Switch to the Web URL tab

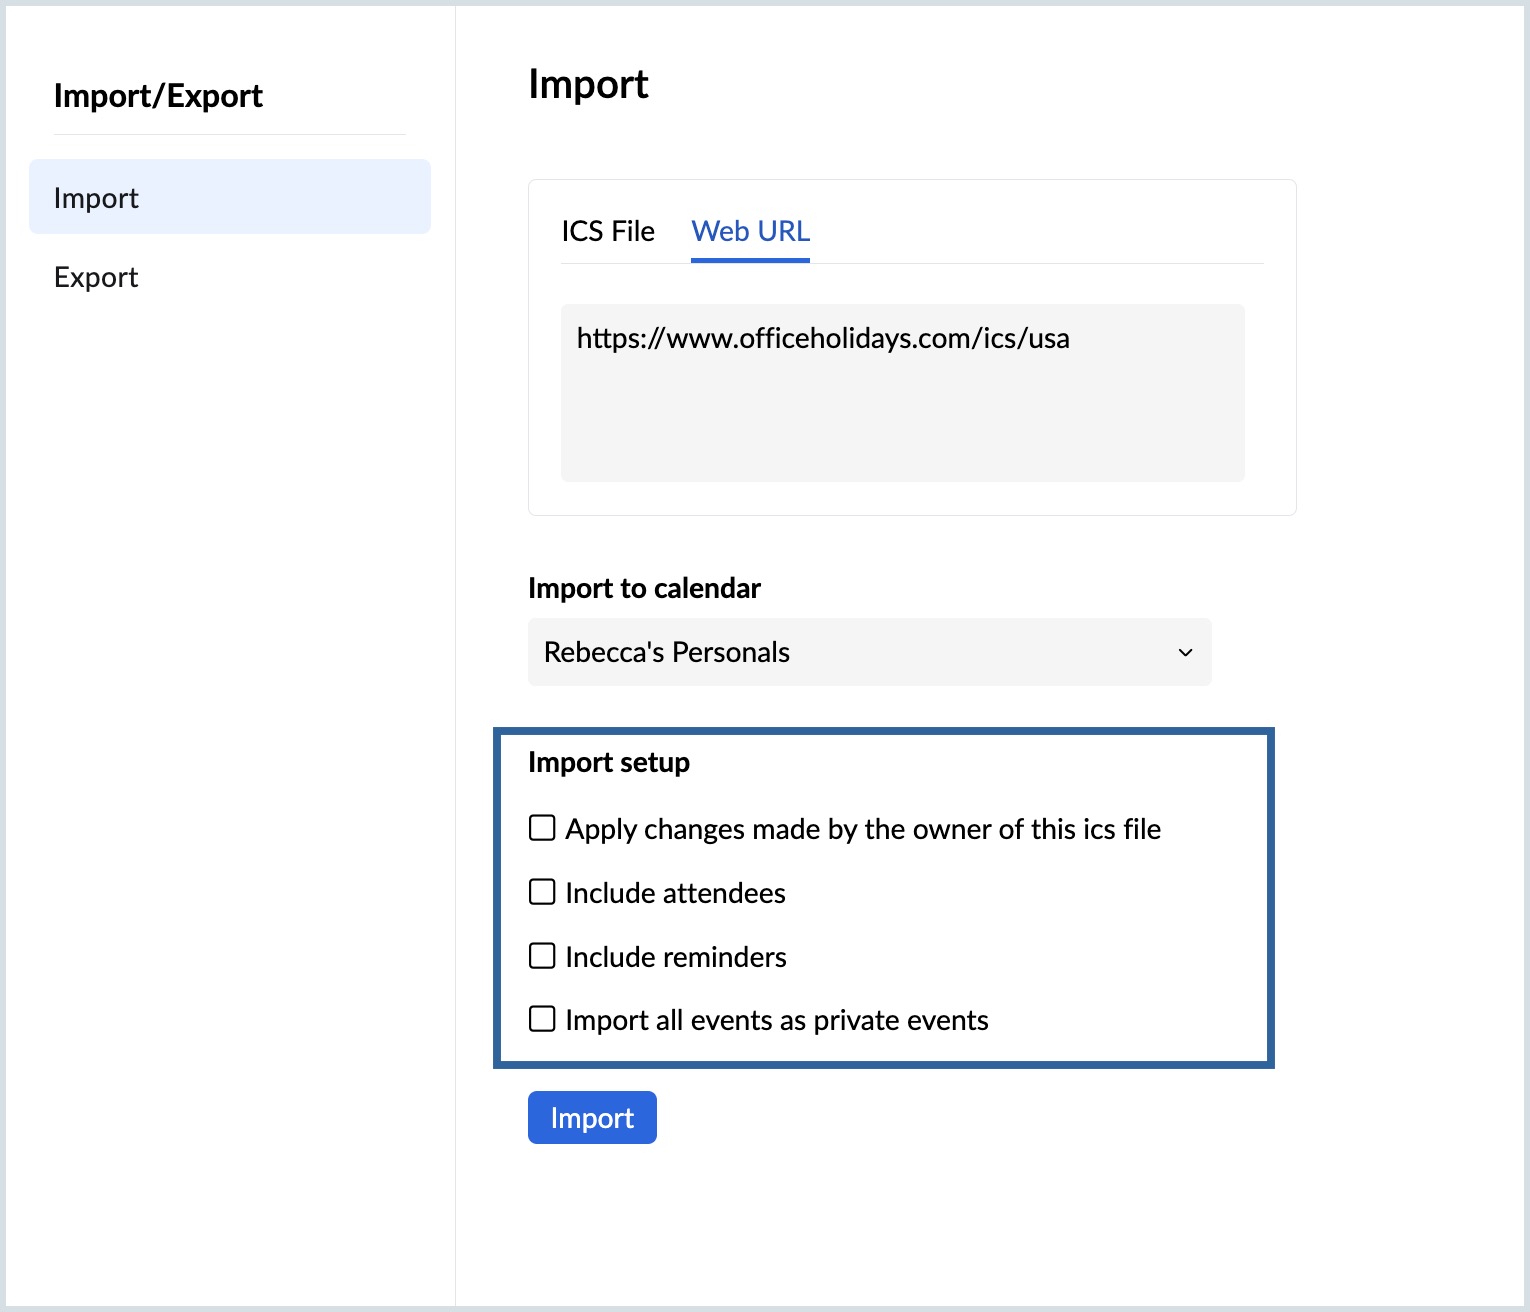coord(750,231)
